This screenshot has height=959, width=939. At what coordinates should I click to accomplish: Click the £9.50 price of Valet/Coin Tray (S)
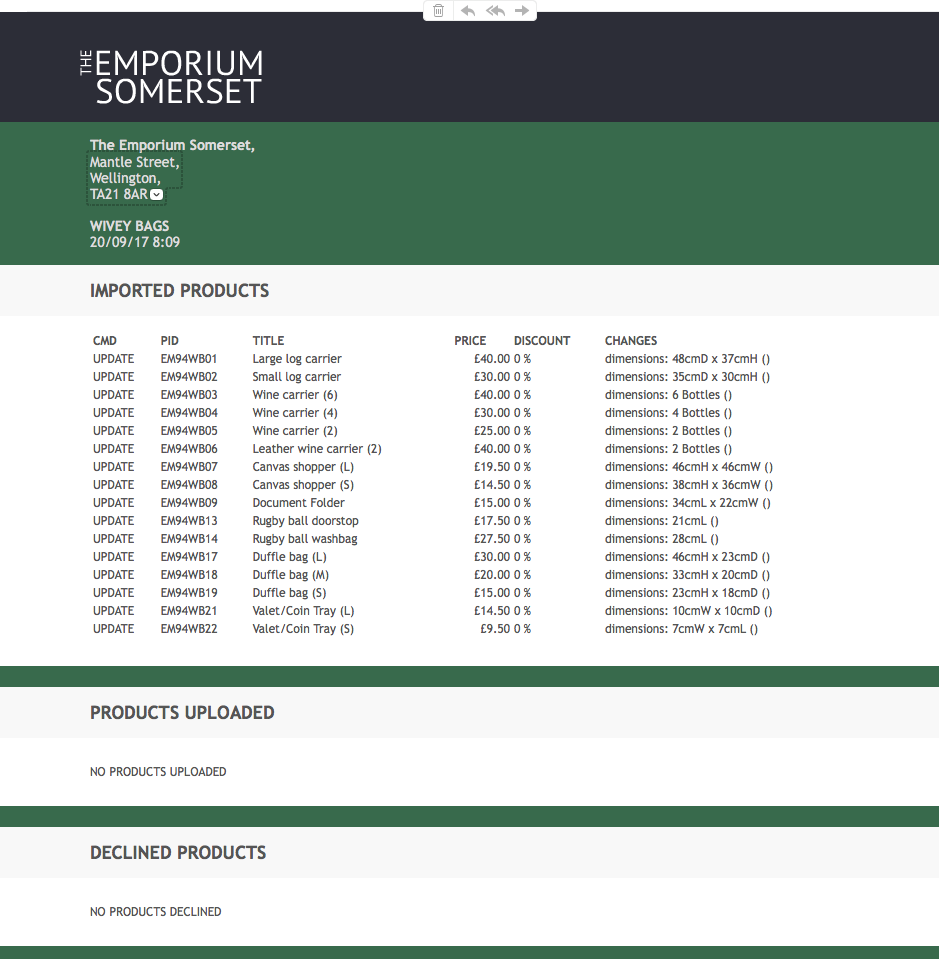coord(495,629)
